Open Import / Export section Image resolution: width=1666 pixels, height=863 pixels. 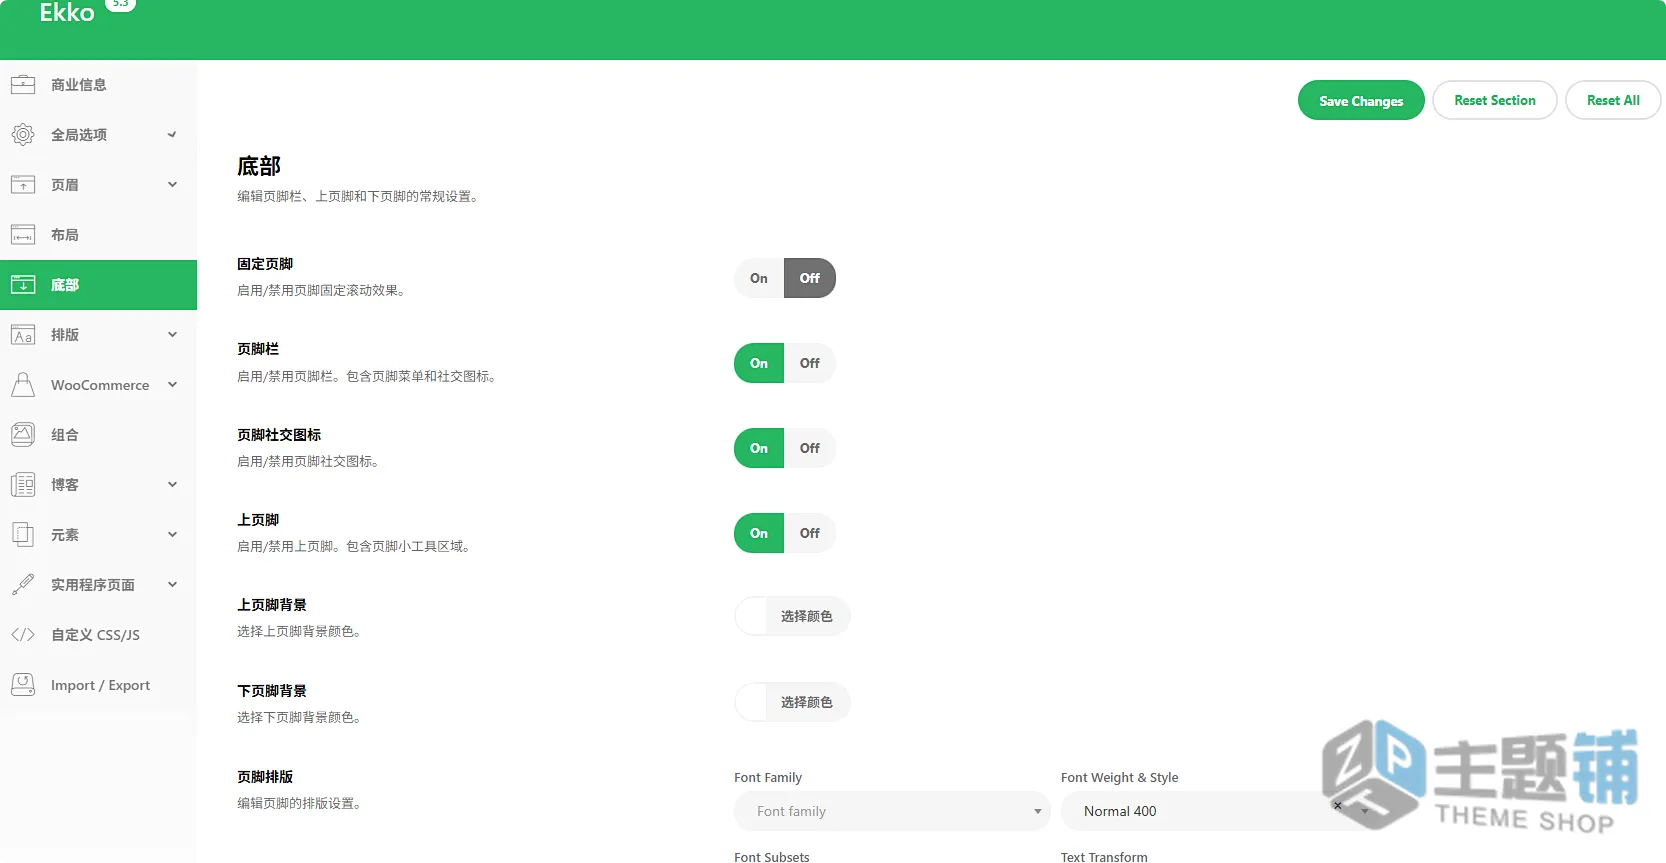98,685
